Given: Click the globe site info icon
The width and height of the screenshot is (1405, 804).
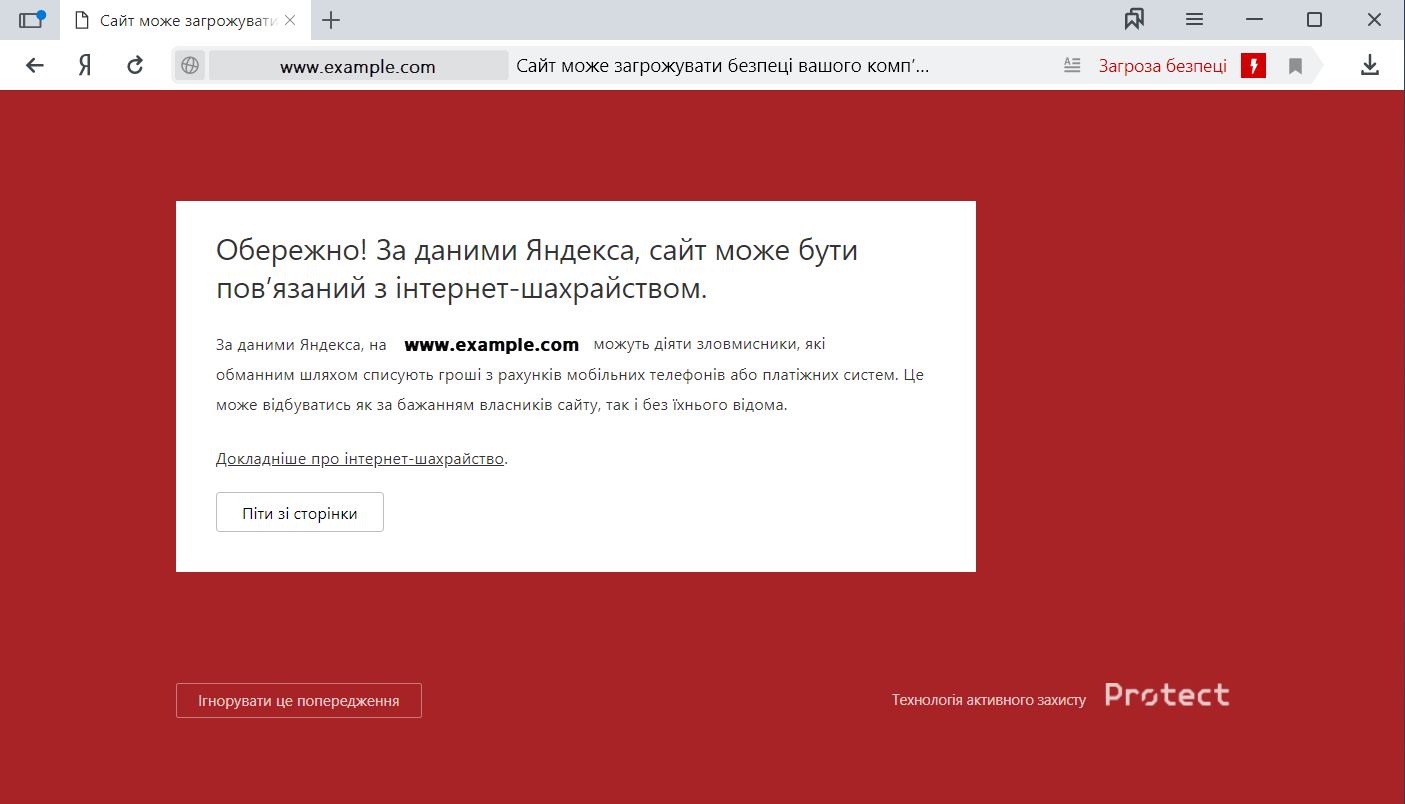Looking at the screenshot, I should click(x=190, y=66).
